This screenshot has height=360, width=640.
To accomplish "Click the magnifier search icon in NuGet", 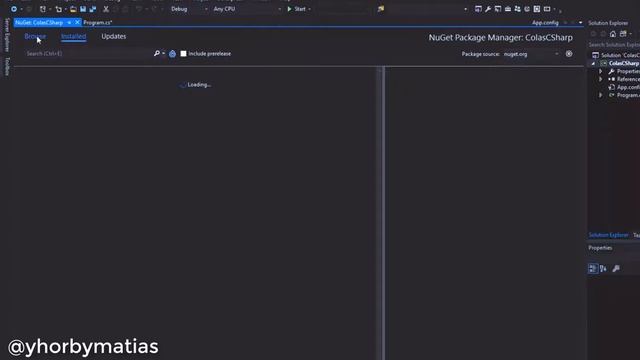I will (x=157, y=53).
